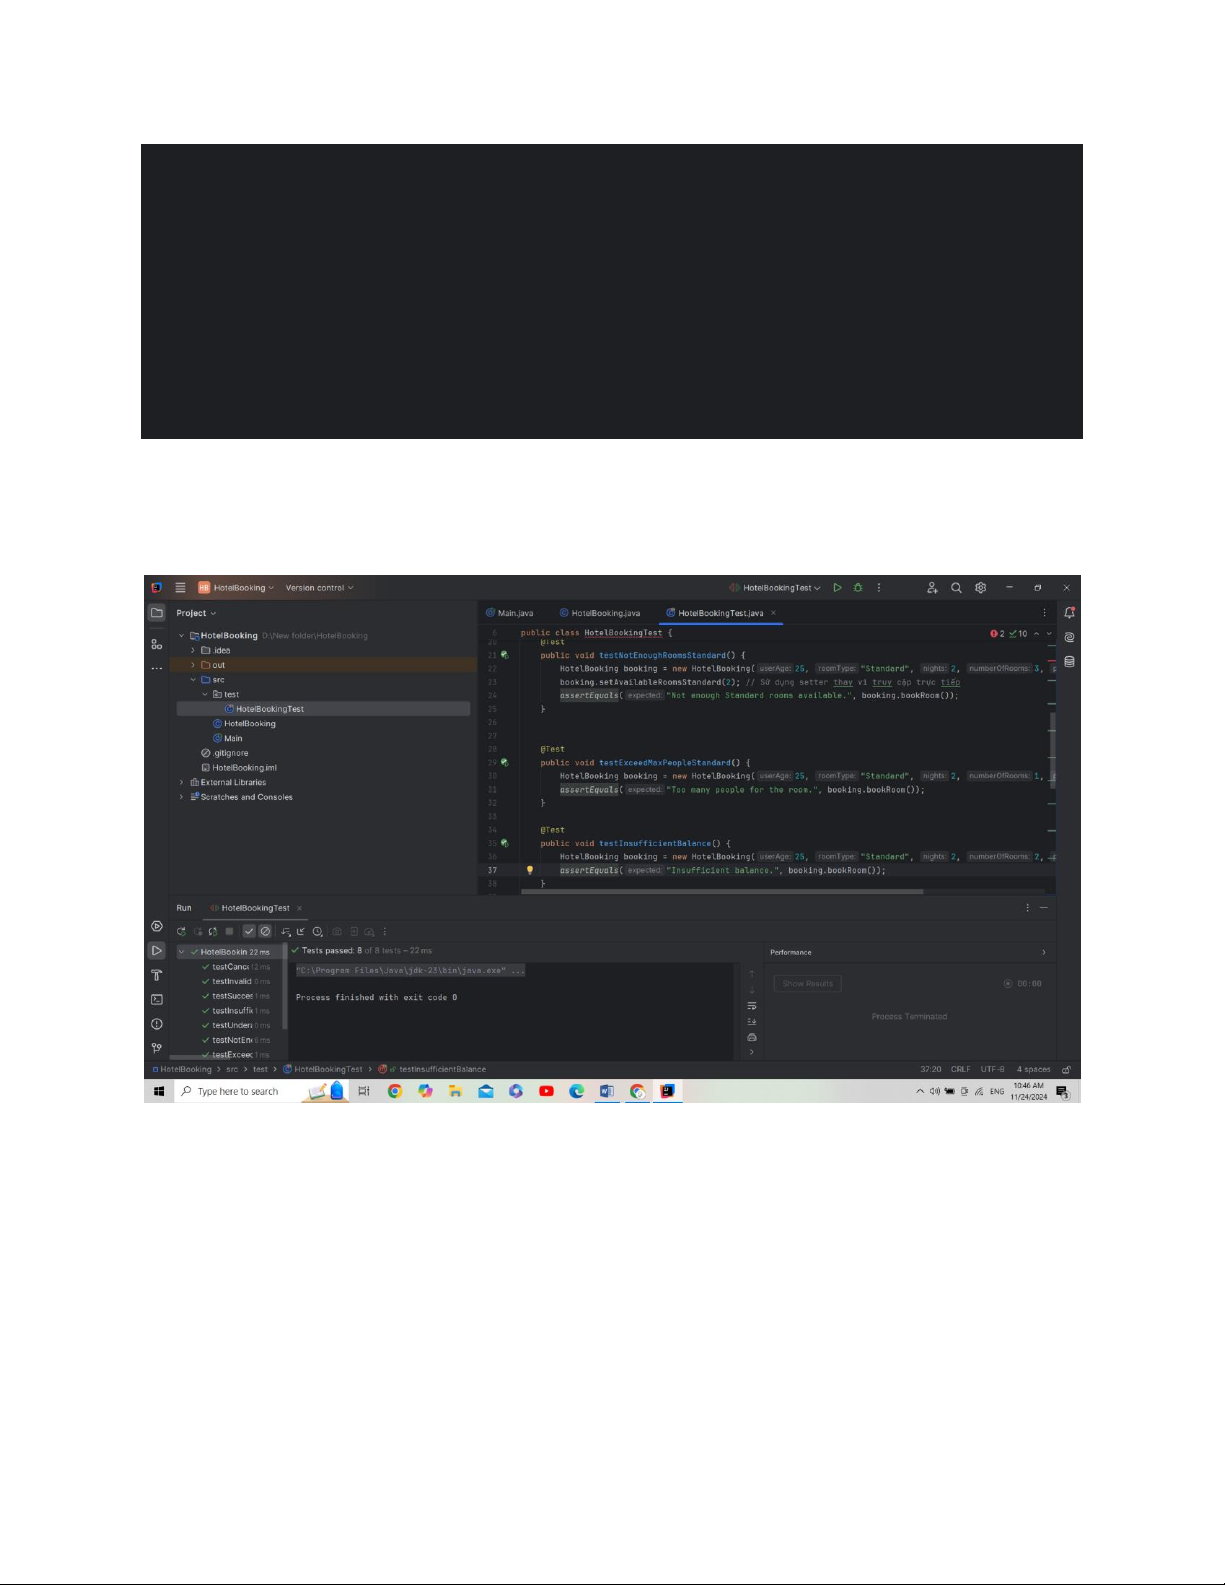Click the Search Everywhere magnifier icon
Screen dimensions: 1225x1585
click(956, 588)
